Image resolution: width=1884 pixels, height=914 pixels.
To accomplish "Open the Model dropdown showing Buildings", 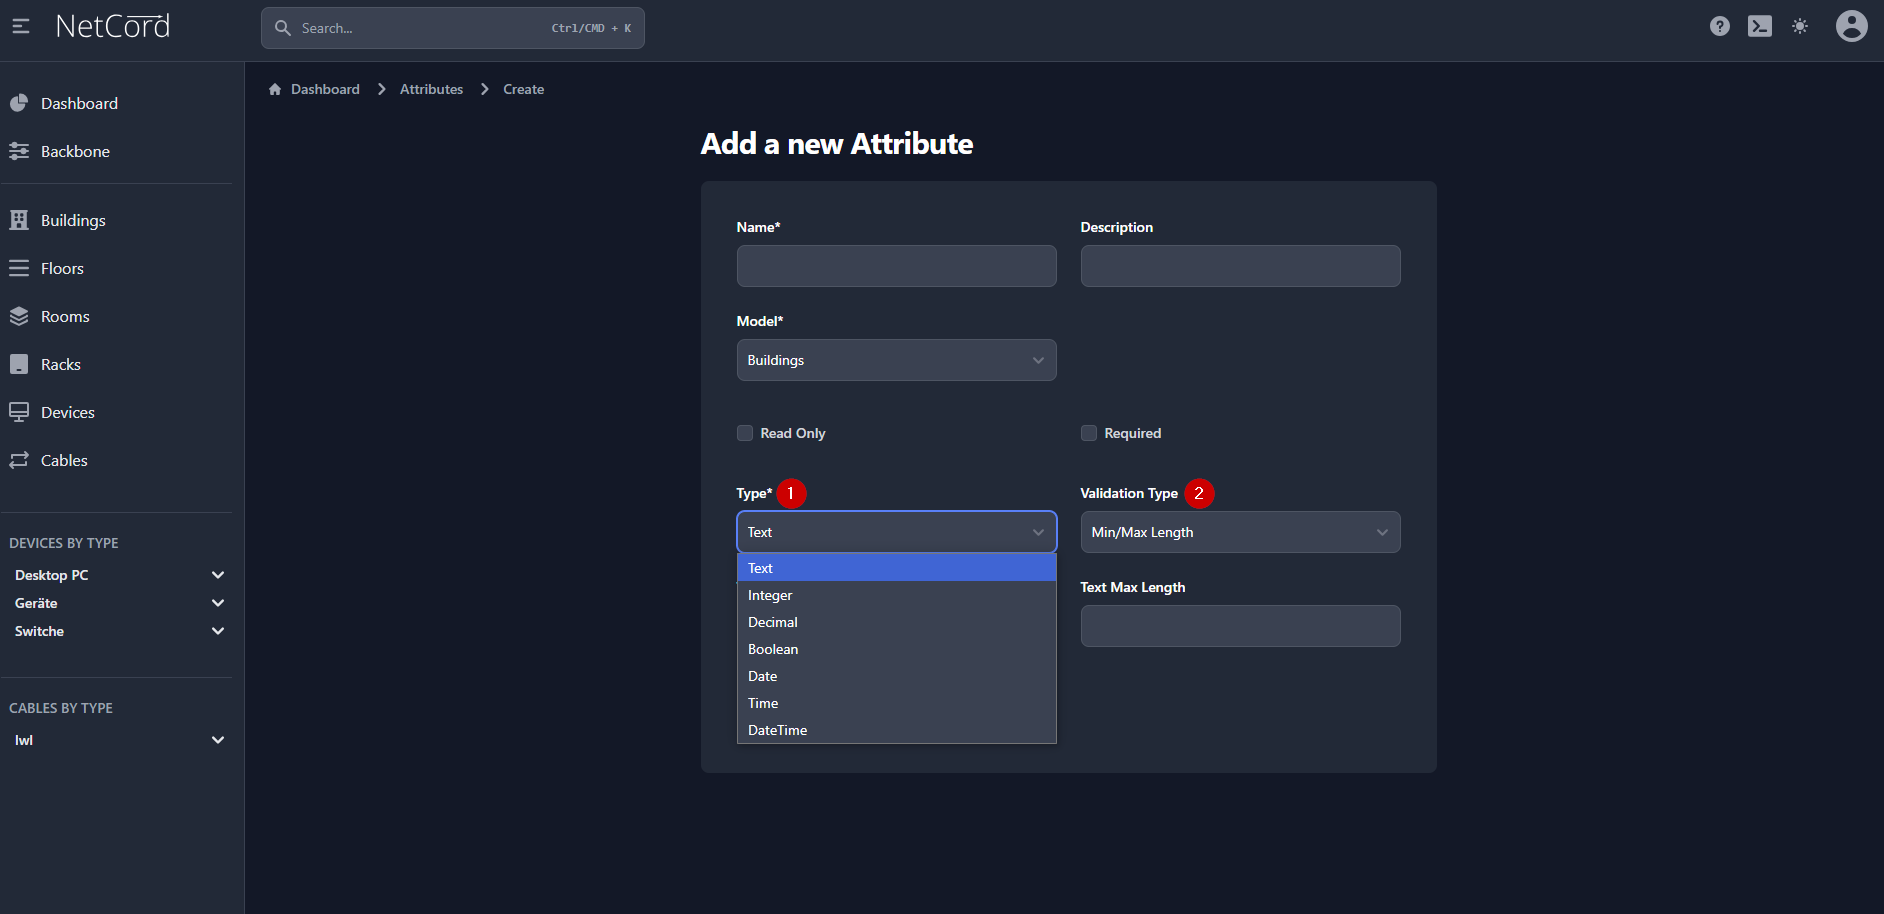I will (x=896, y=360).
